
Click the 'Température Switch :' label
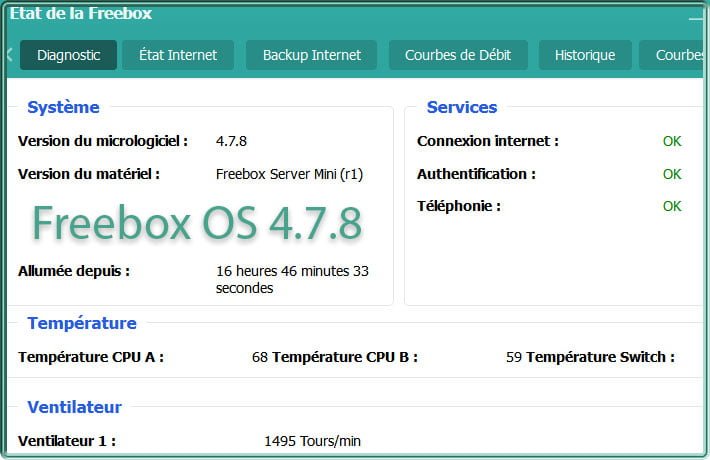[x=600, y=357]
